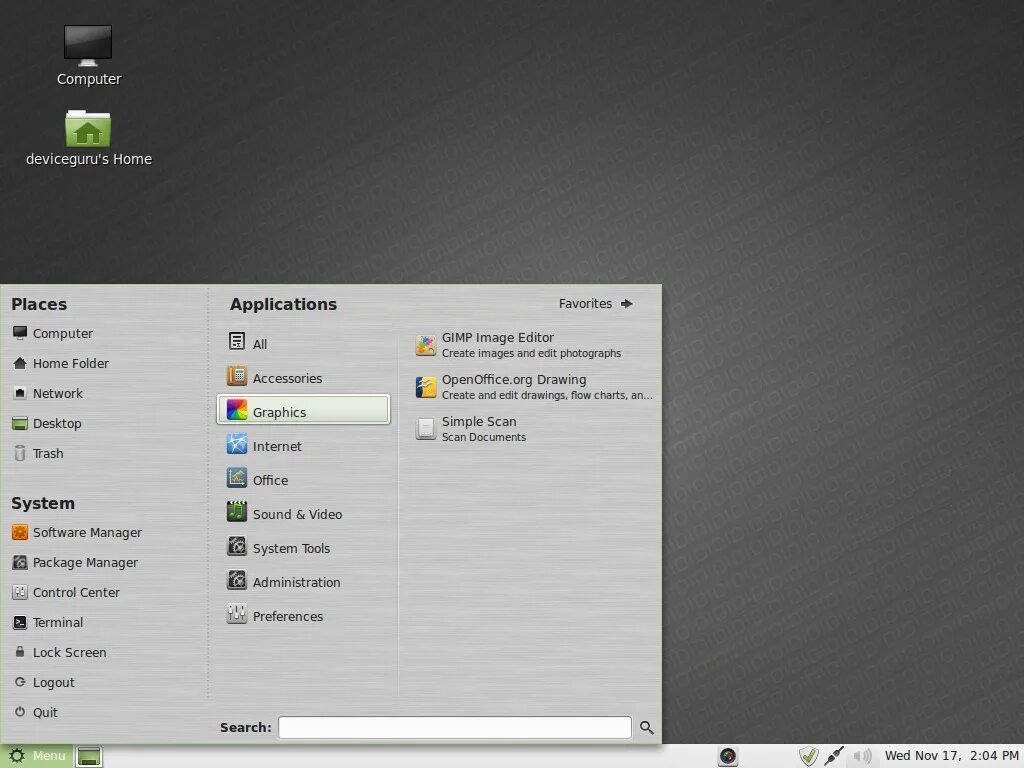Click the System Tools gear icon
The height and width of the screenshot is (768, 1024).
click(236, 546)
